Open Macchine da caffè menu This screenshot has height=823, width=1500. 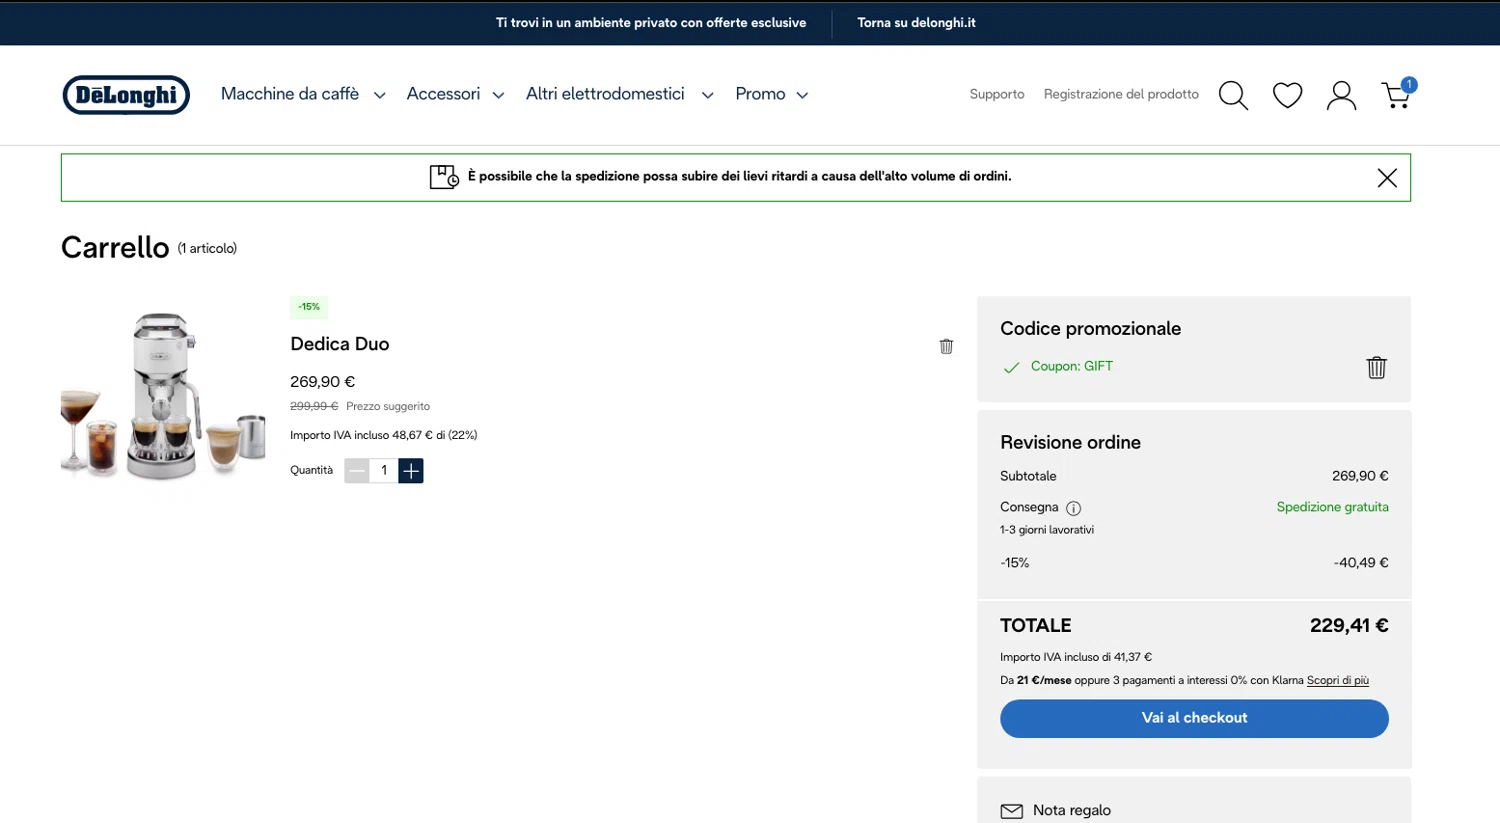tap(290, 94)
